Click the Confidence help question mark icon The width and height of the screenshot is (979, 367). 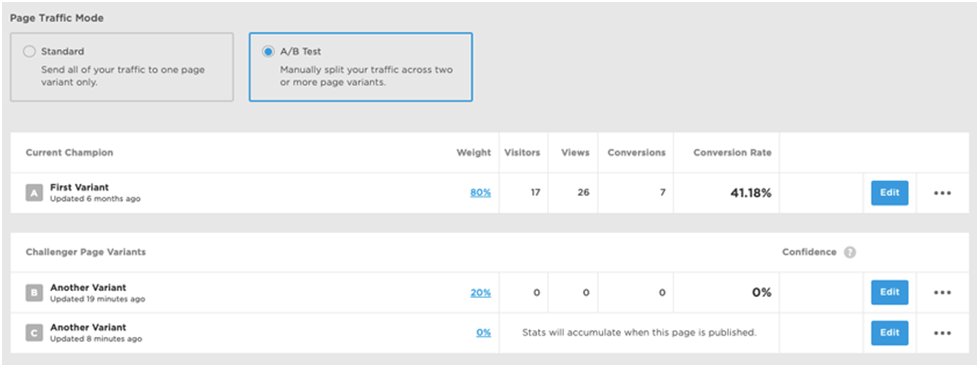850,253
